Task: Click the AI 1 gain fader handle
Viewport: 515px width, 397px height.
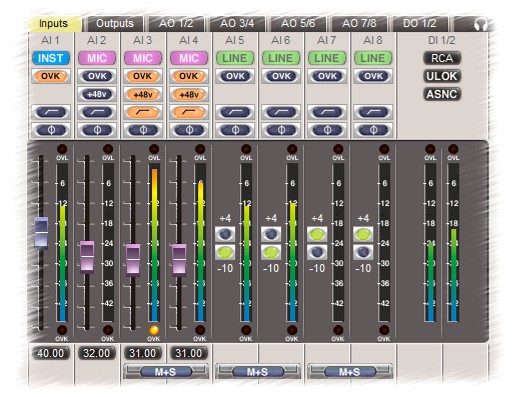Action: coord(41,233)
